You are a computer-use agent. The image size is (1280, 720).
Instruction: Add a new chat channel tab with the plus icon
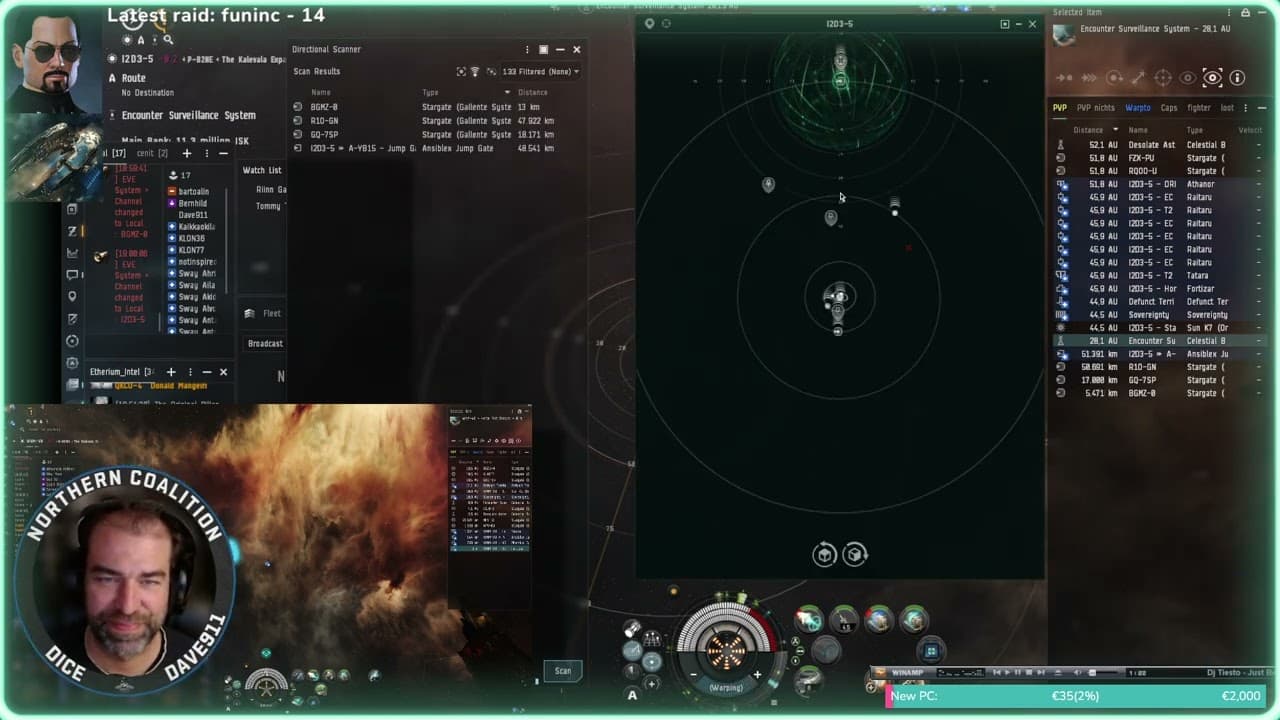click(186, 153)
